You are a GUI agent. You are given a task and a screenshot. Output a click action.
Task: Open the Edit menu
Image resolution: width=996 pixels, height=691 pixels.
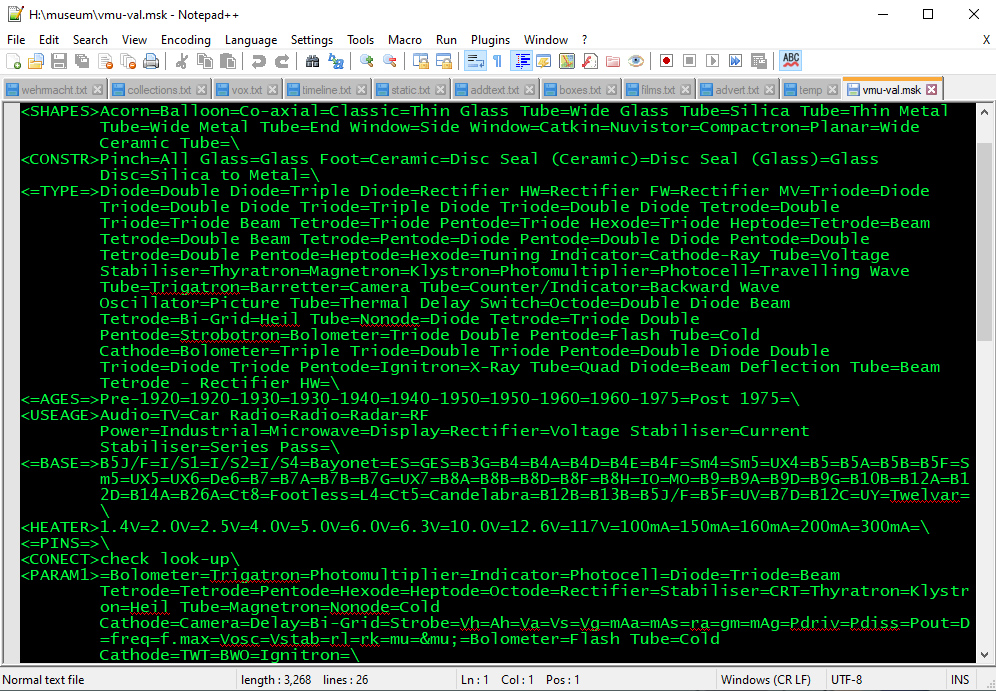(49, 40)
